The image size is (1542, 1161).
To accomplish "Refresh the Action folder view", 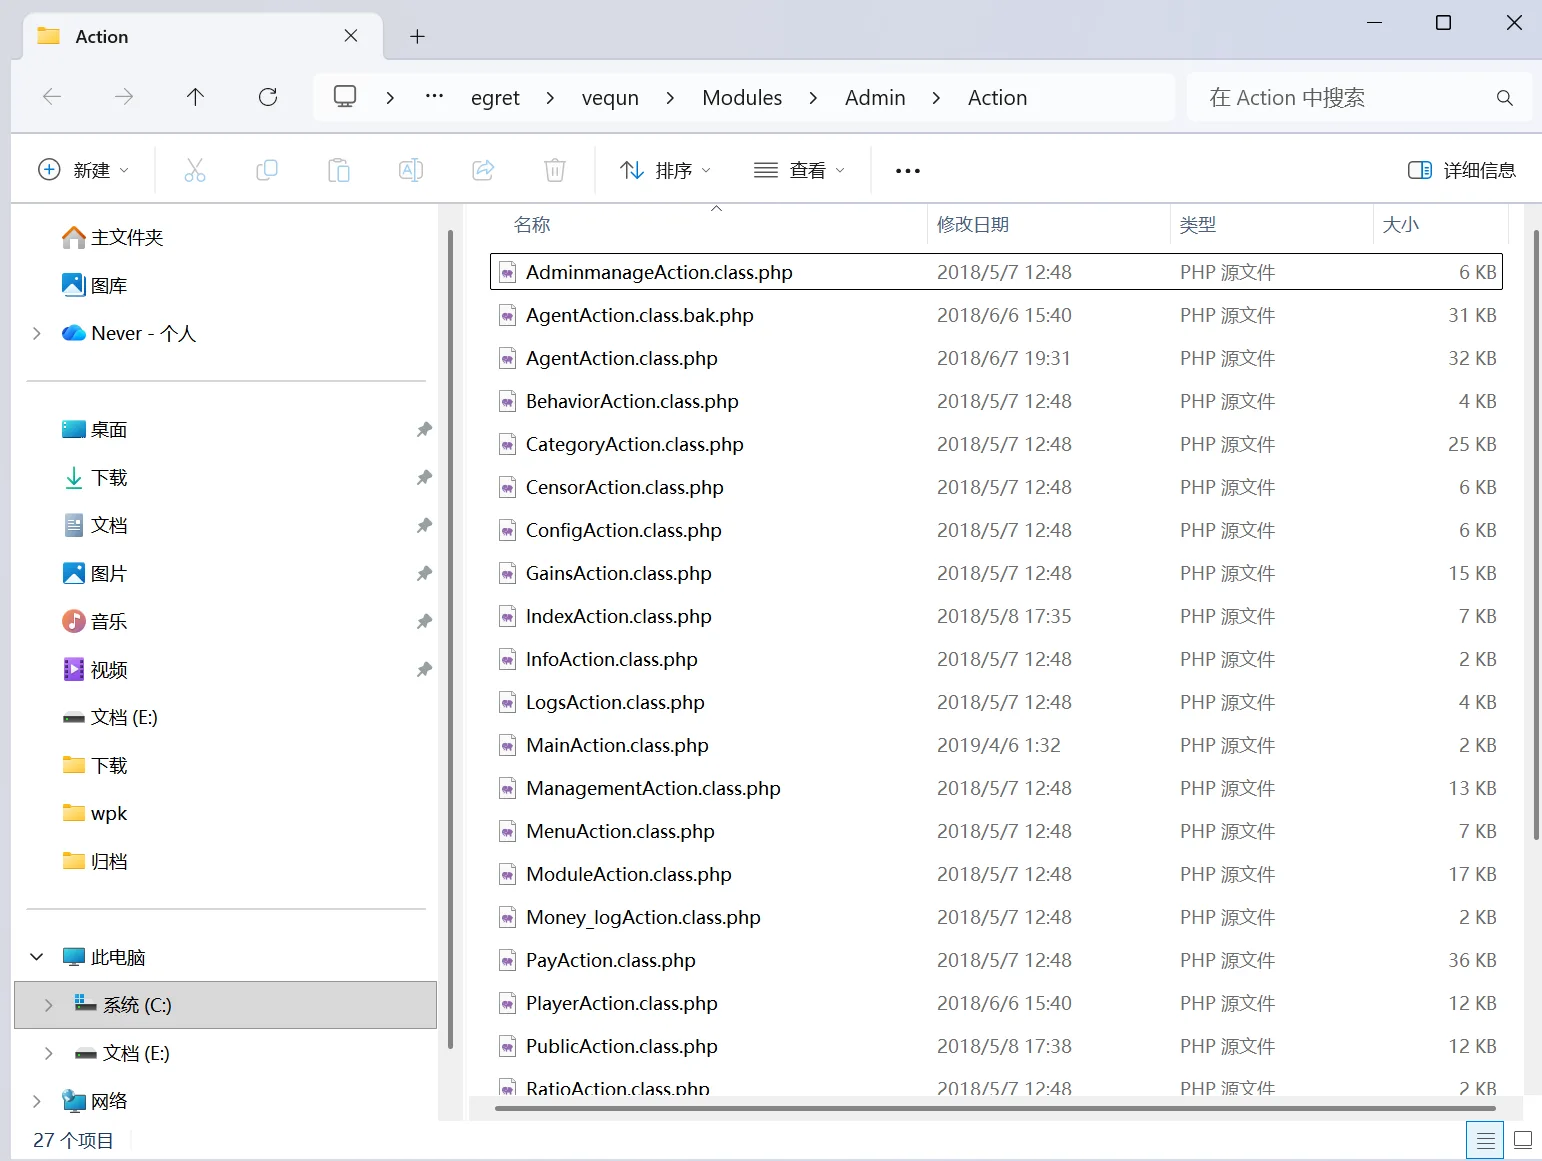I will [268, 97].
